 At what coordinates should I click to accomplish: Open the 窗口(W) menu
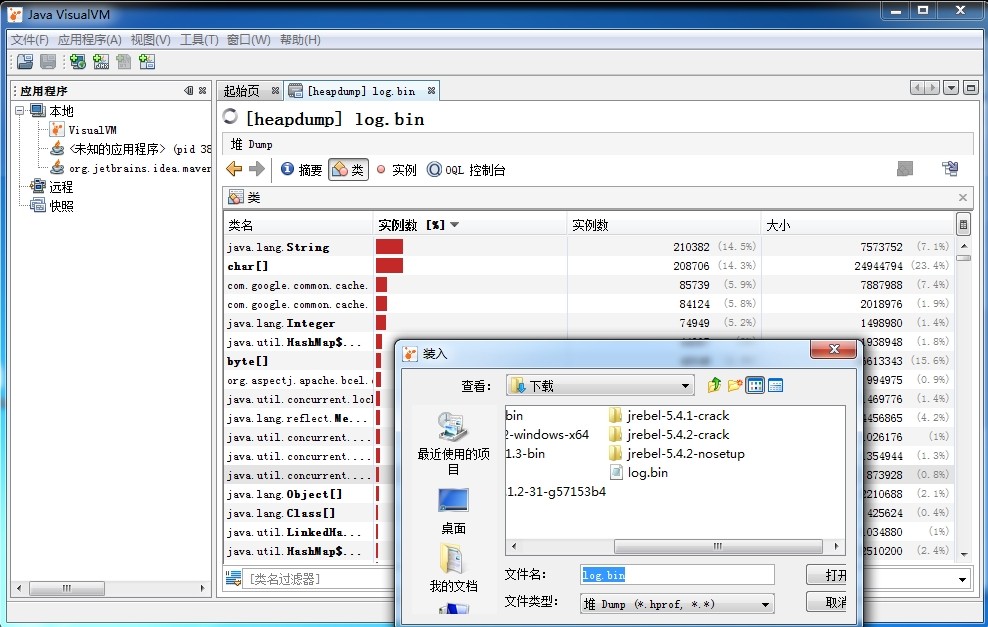click(248, 40)
